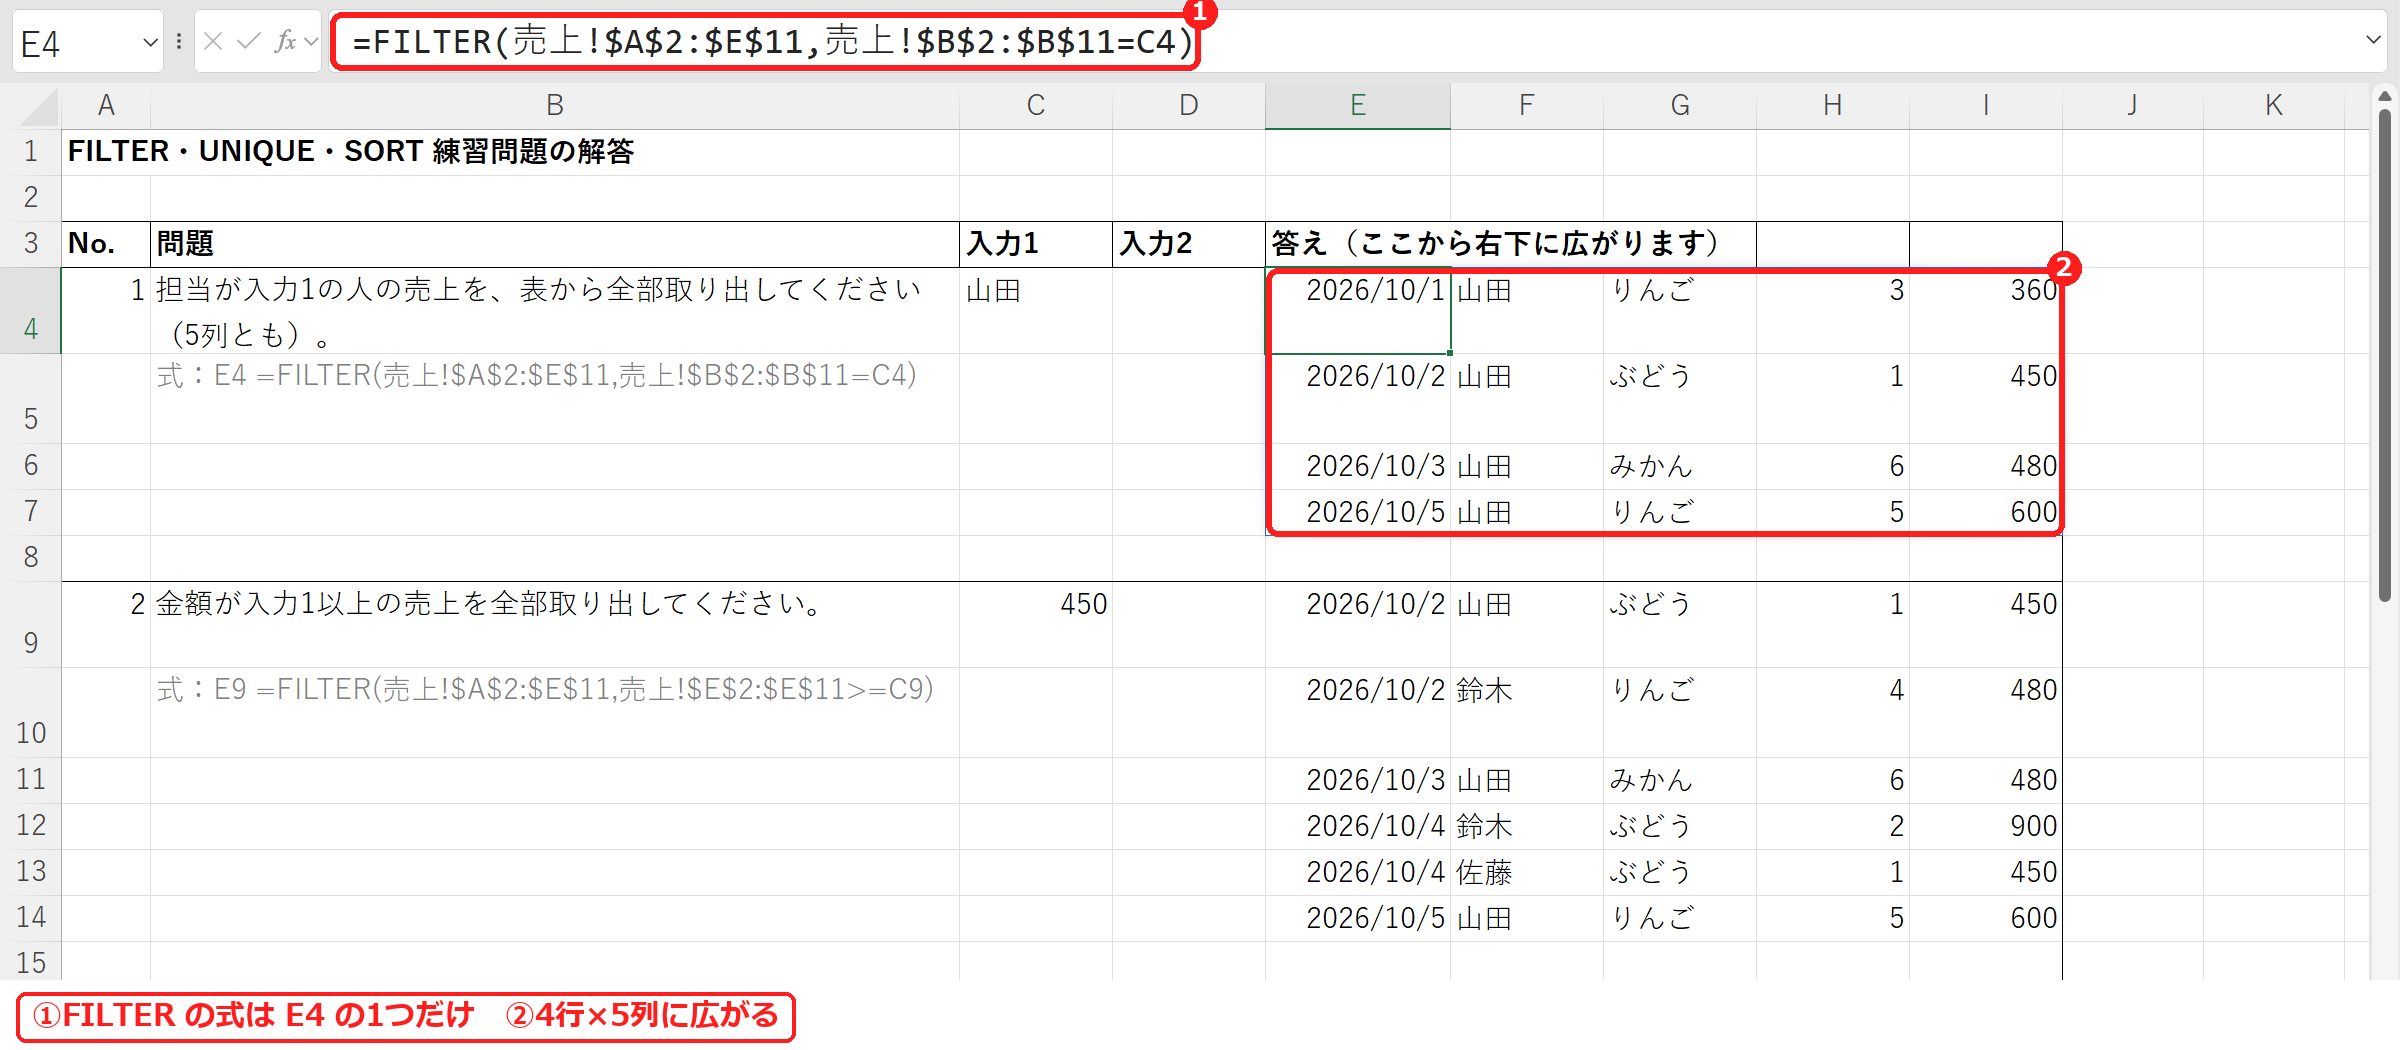Click cell I12 containing 900
Image resolution: width=2400 pixels, height=1050 pixels.
click(x=1986, y=827)
